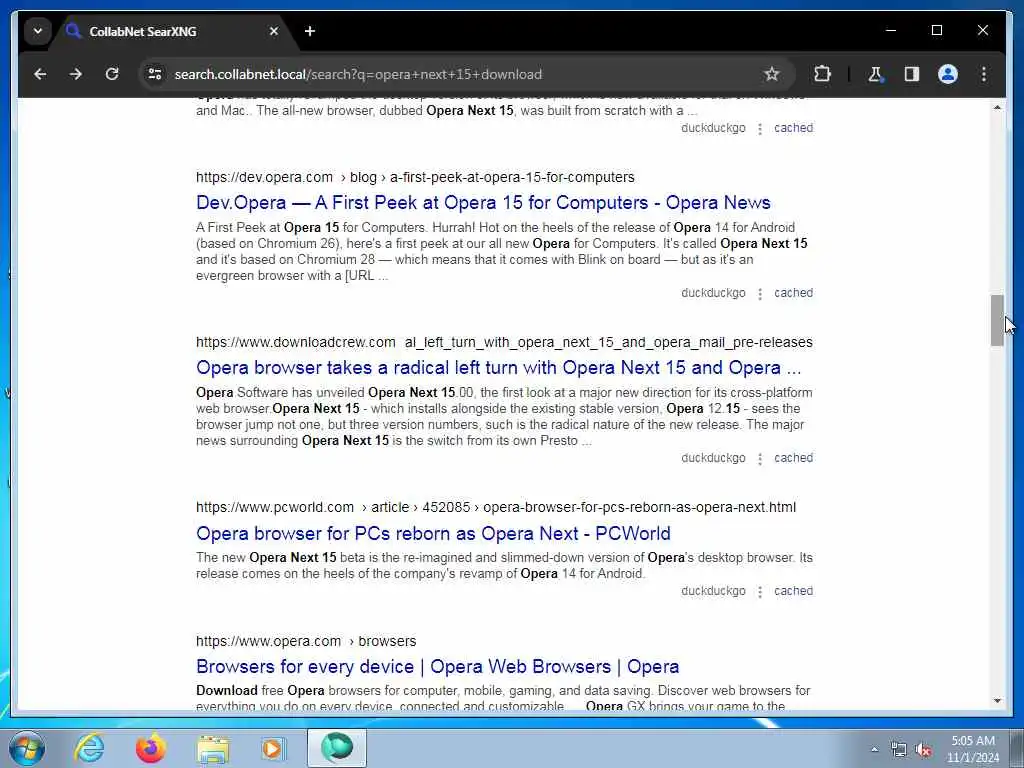Open cached link for PCWorld result
Image resolution: width=1024 pixels, height=768 pixels.
click(x=793, y=591)
